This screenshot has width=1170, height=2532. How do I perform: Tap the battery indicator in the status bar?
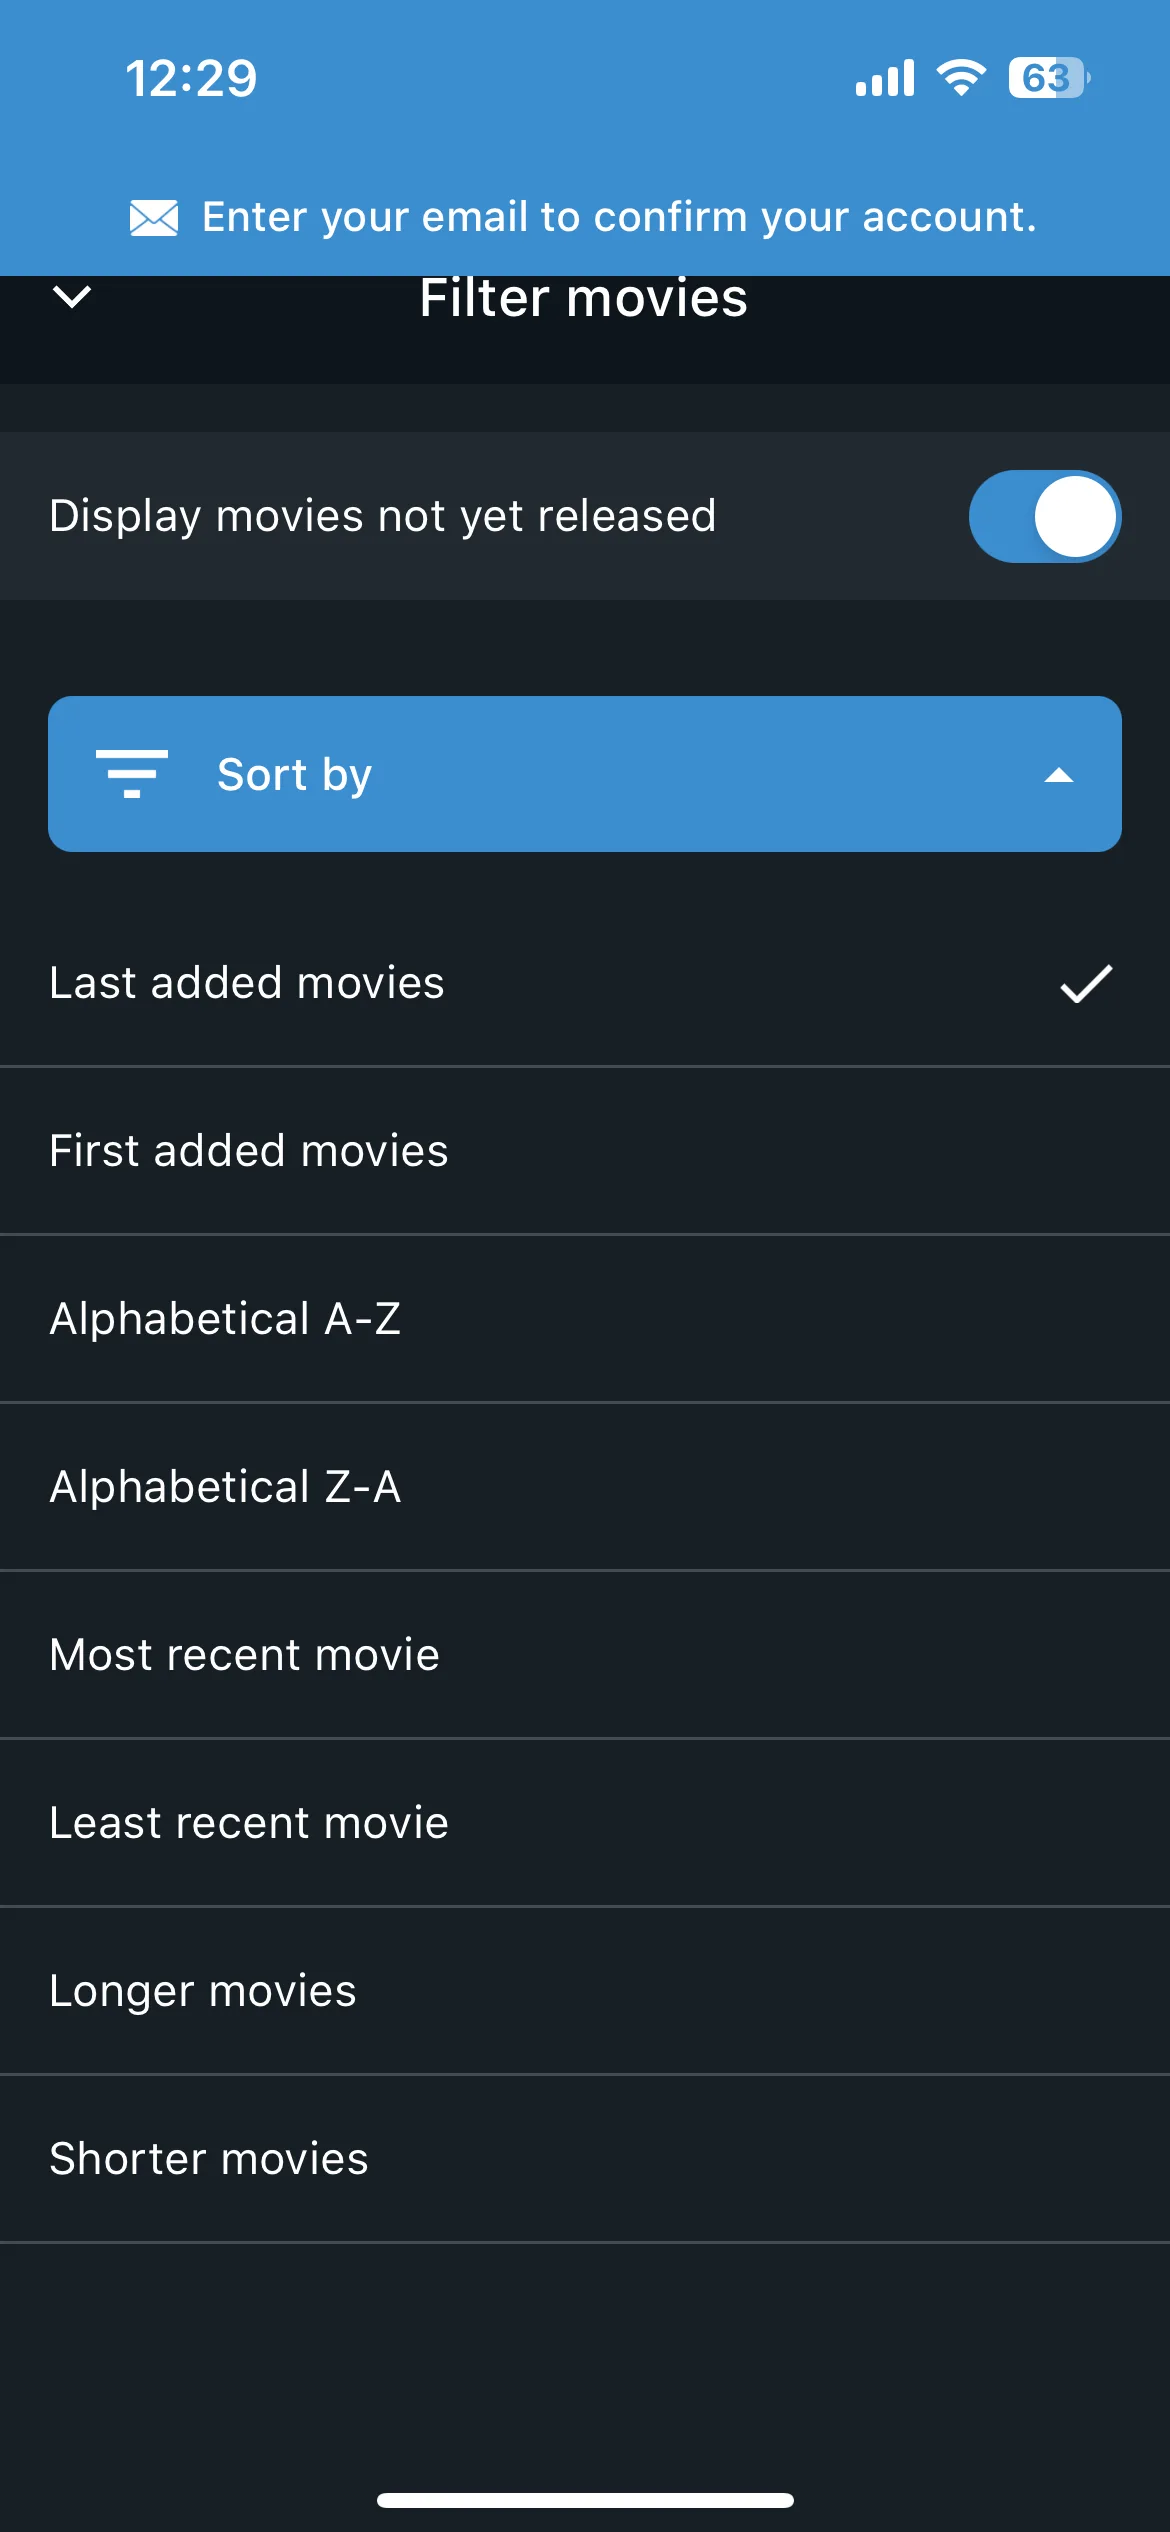click(x=1048, y=78)
